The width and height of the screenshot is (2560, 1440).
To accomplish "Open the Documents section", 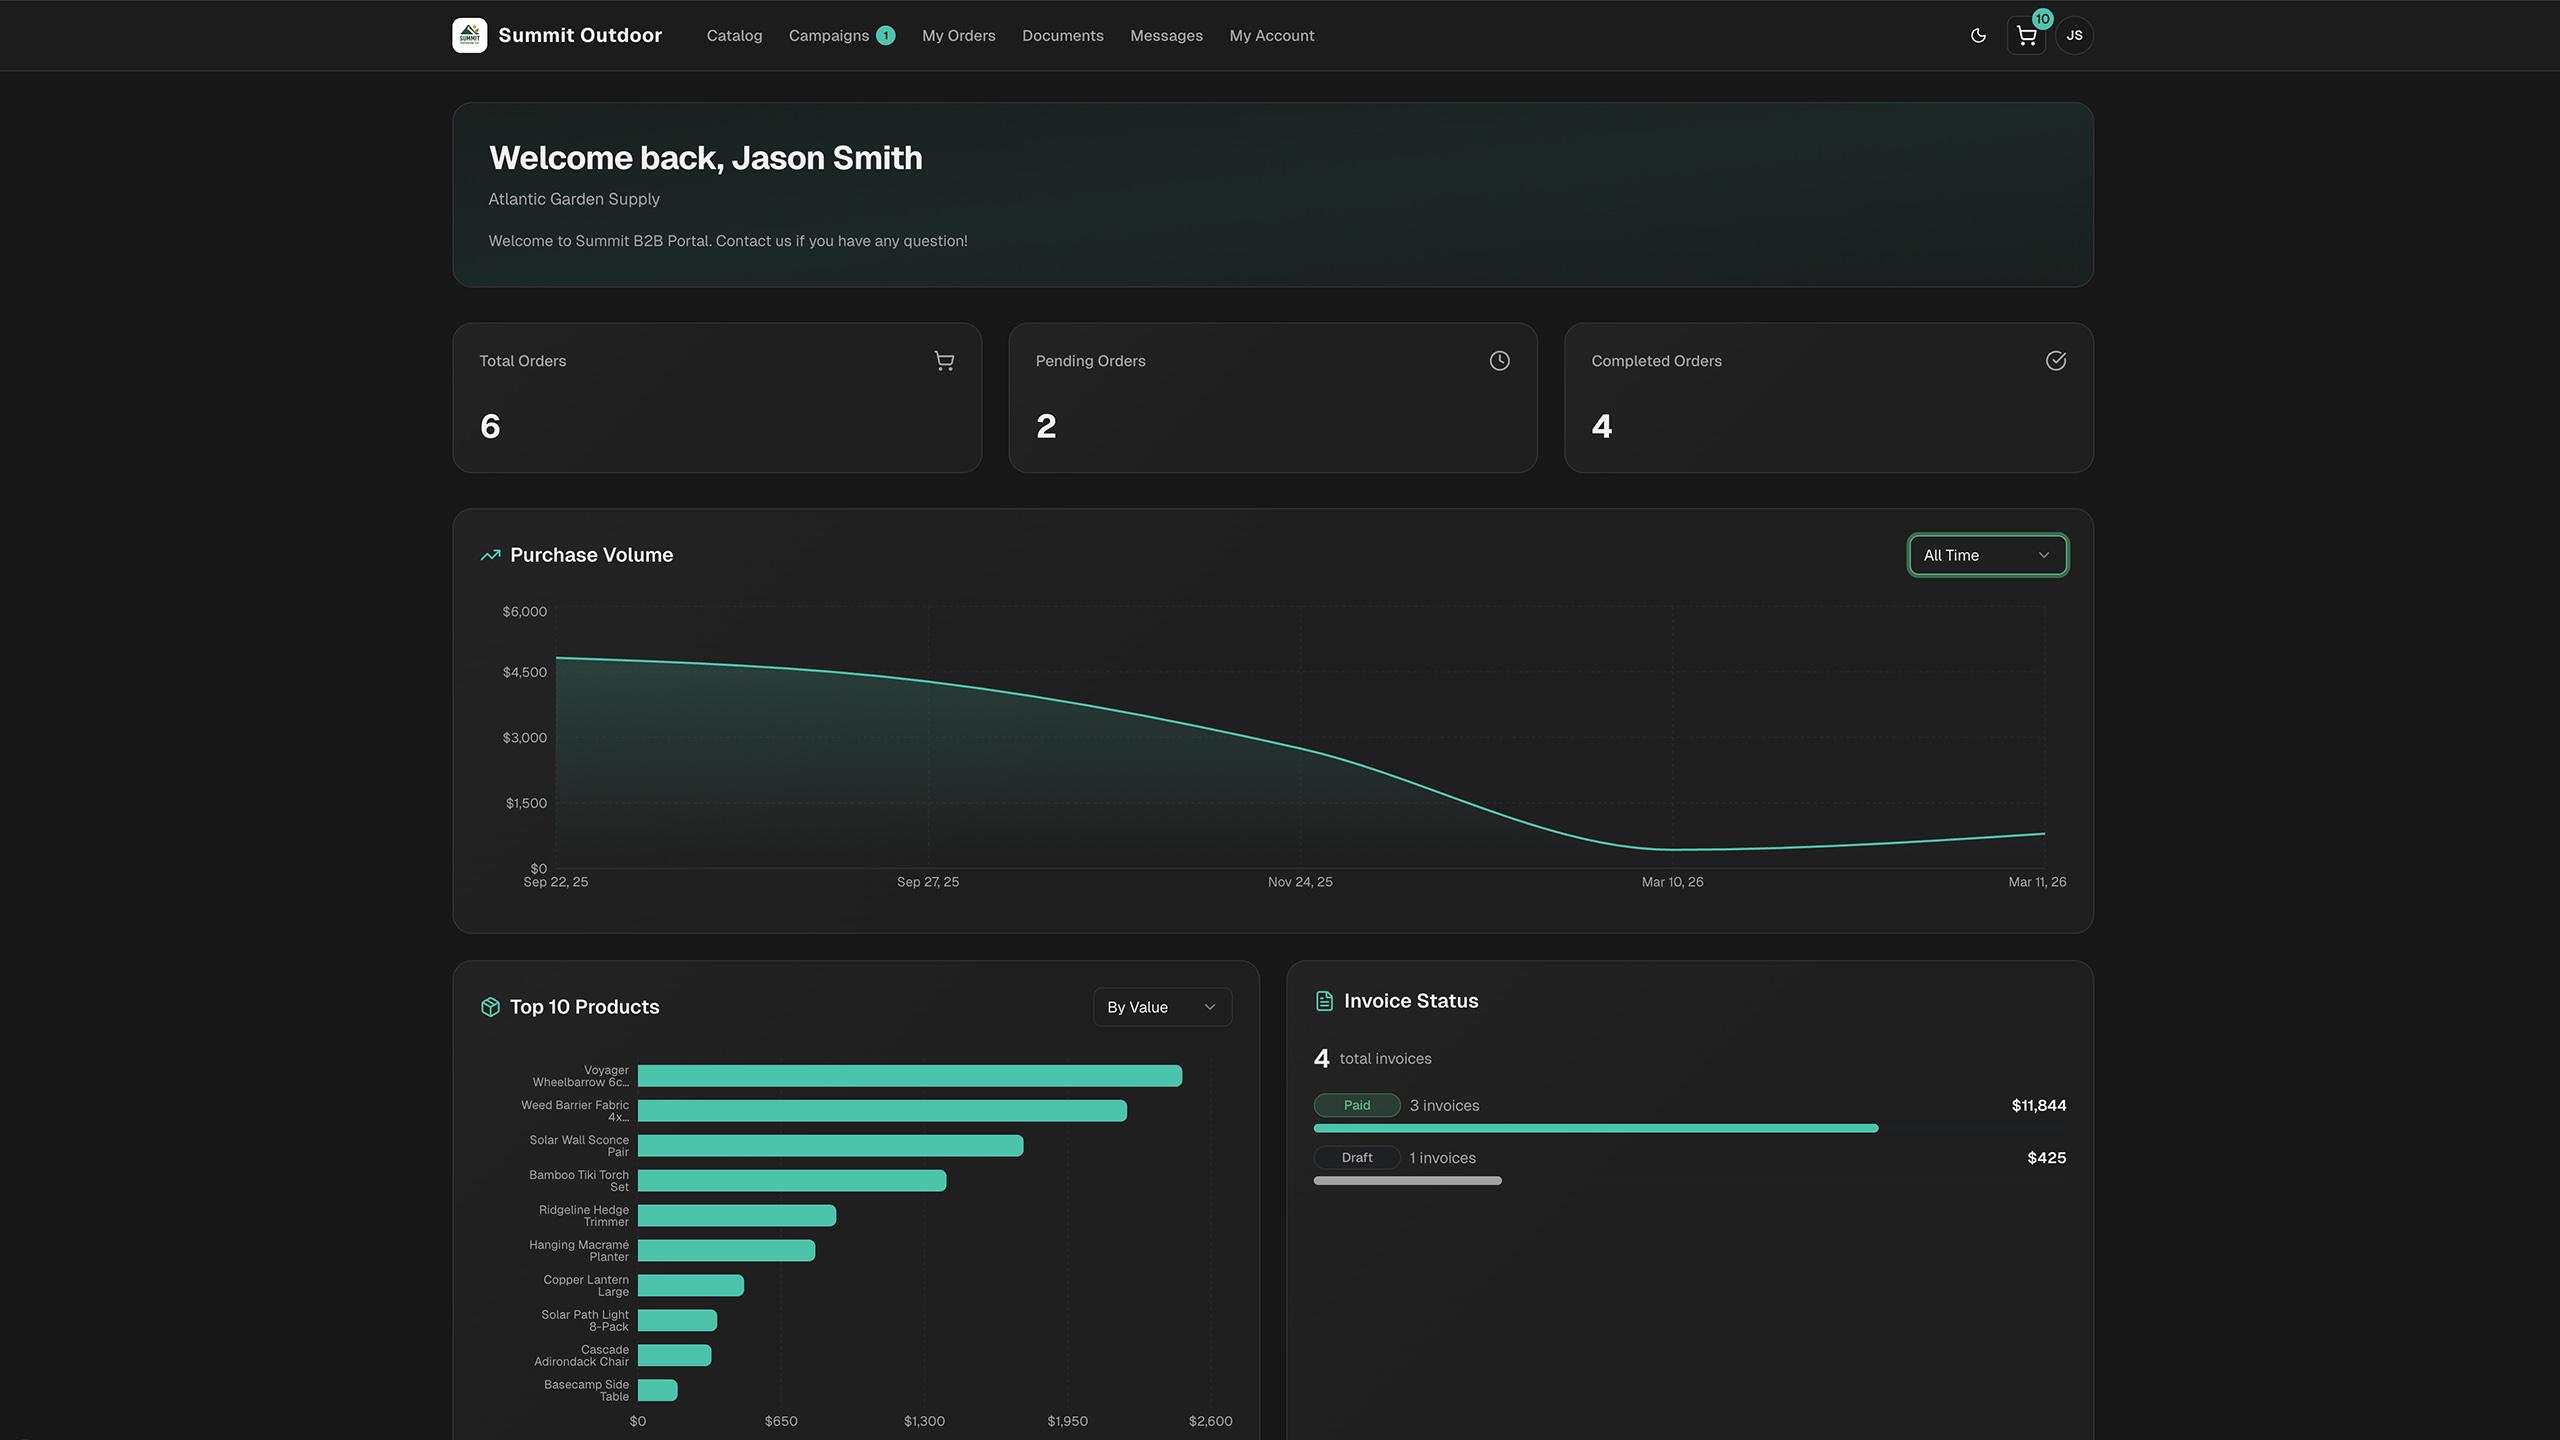I will pyautogui.click(x=1062, y=35).
